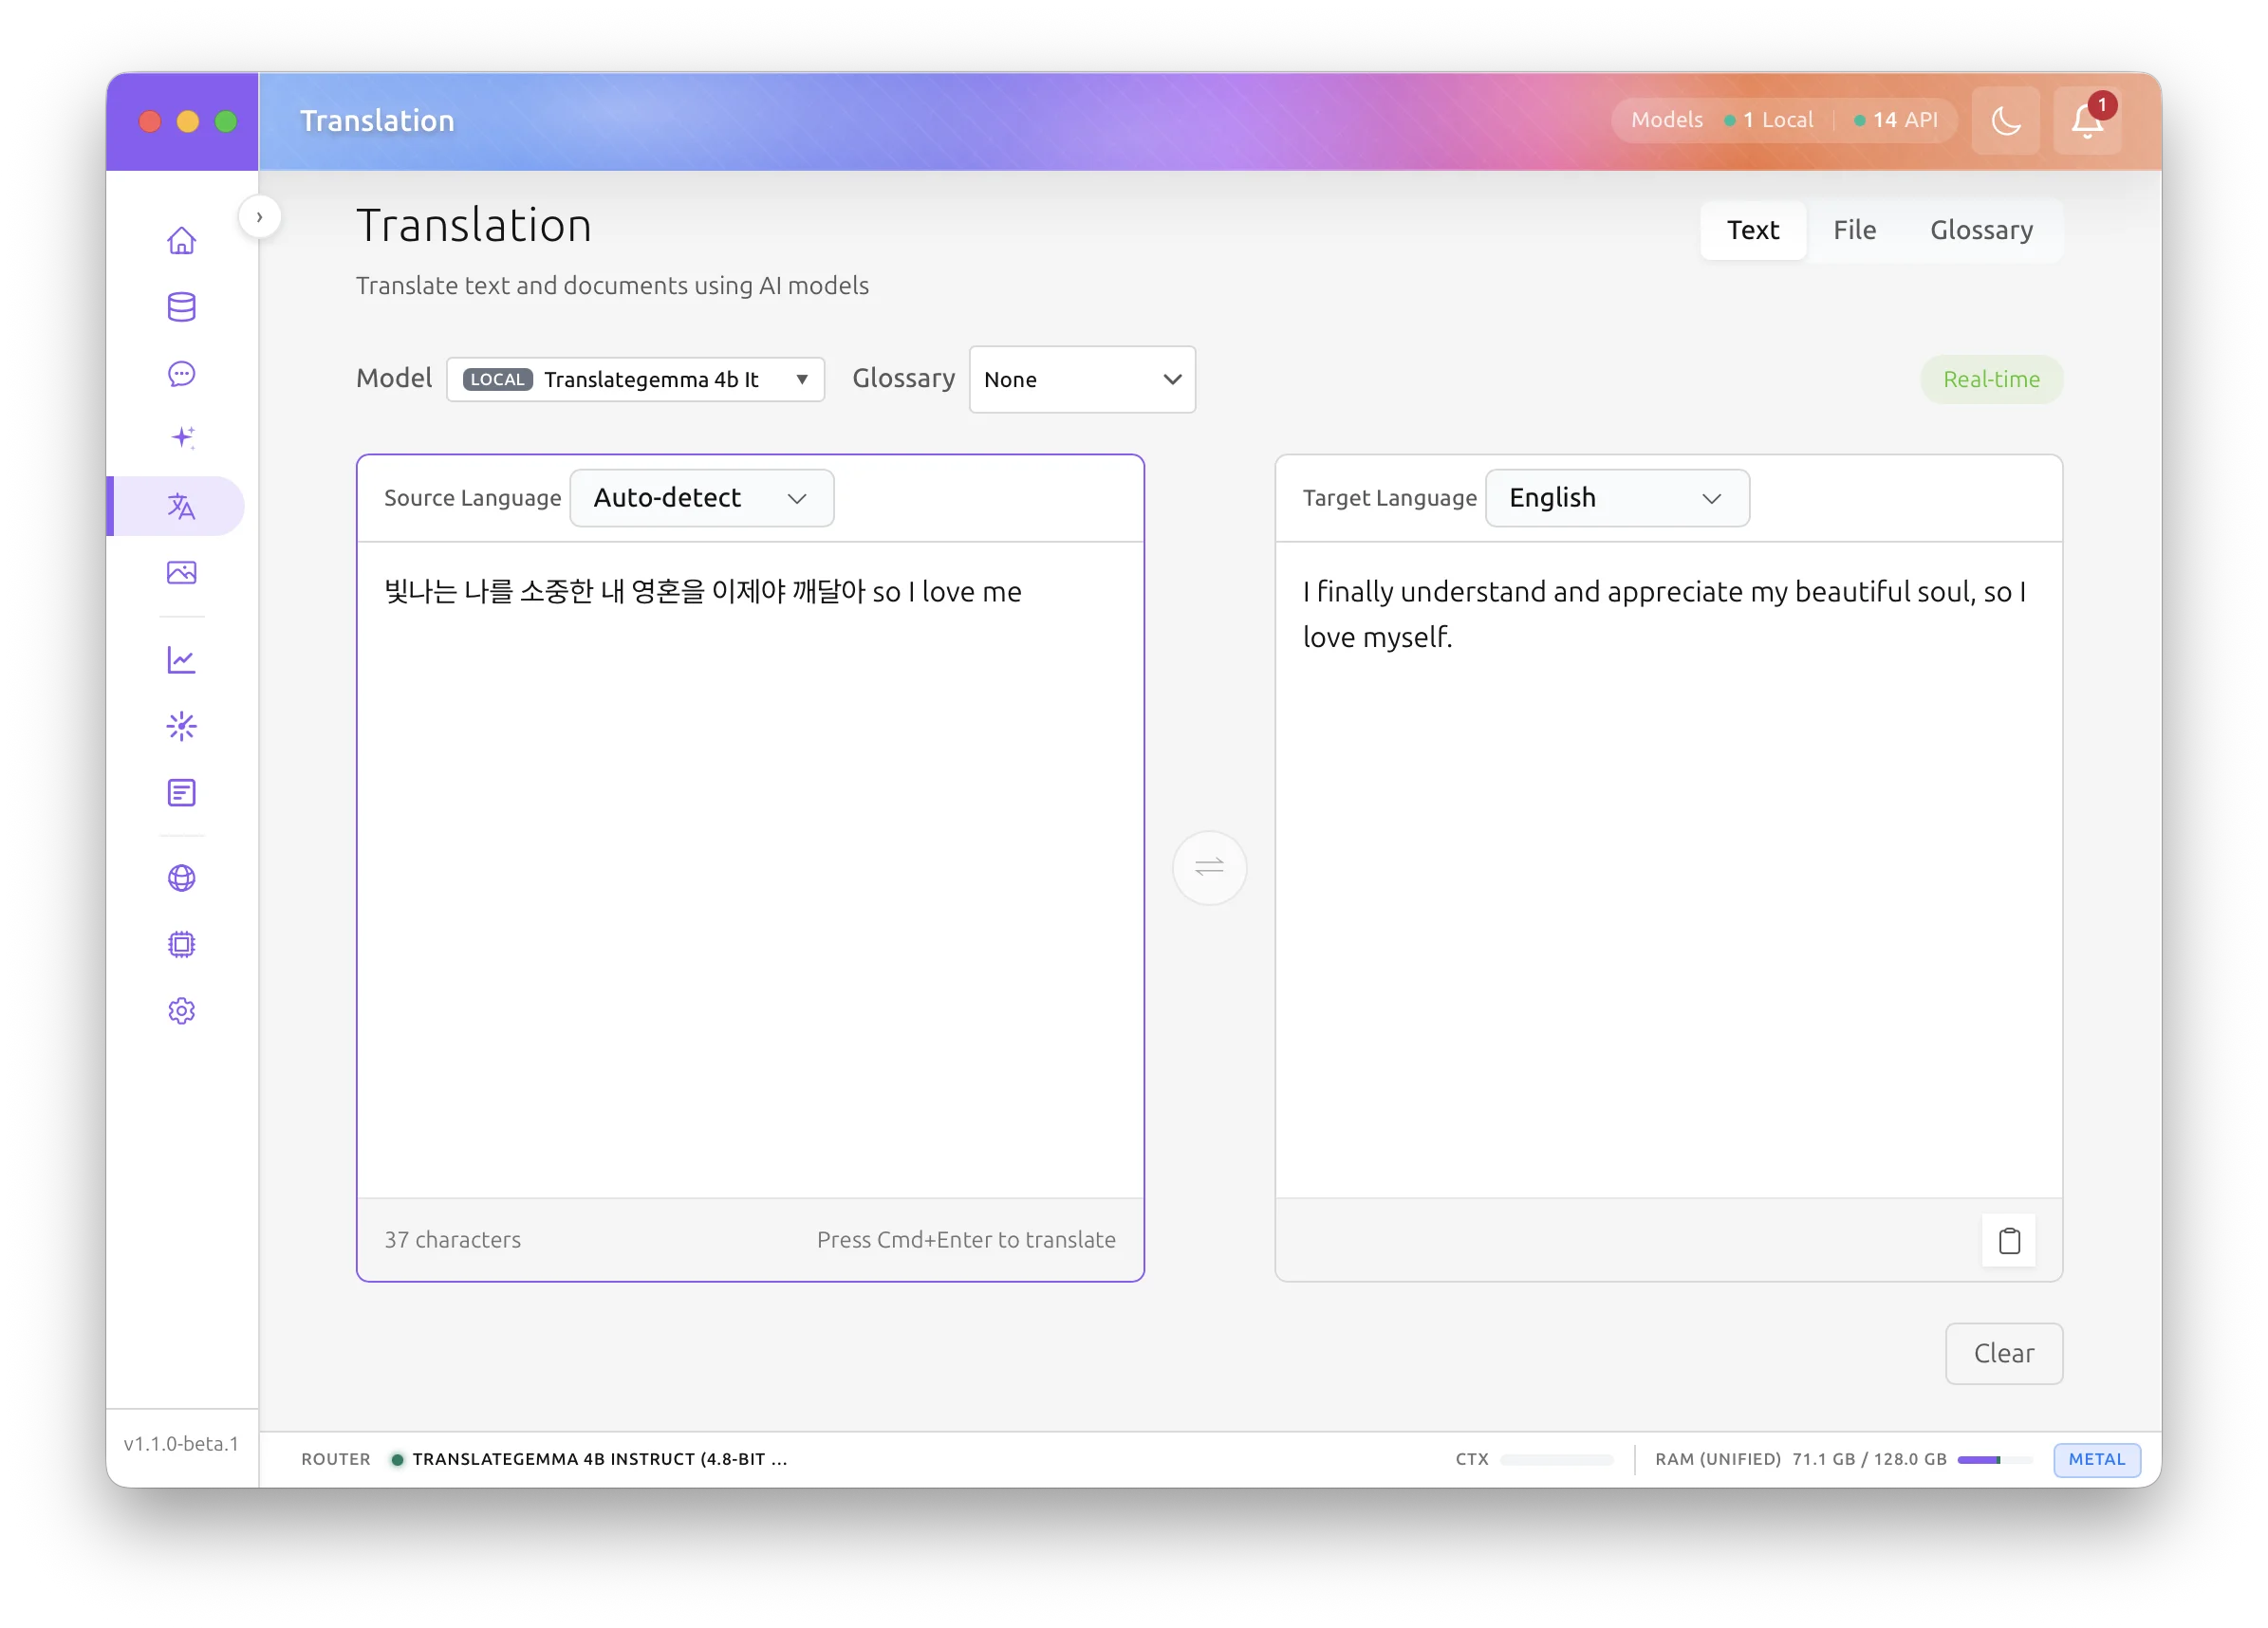Switch to the File tab
2268x1628 pixels.
(x=1854, y=230)
